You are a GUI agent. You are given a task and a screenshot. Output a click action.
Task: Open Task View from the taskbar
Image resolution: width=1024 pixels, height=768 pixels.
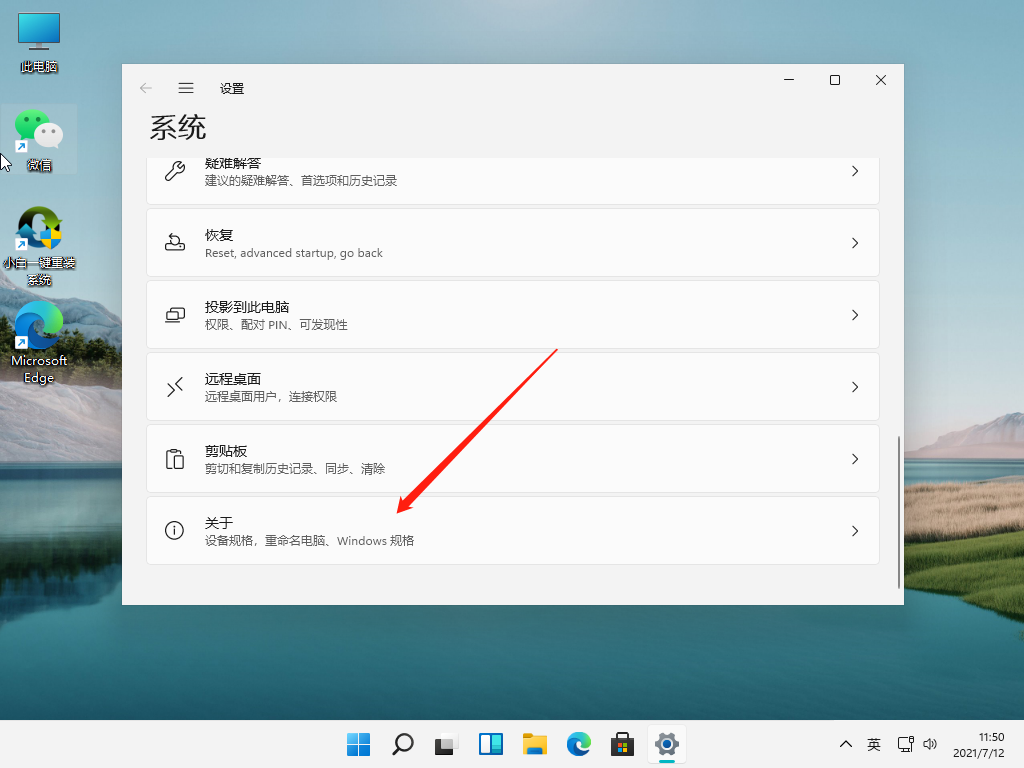[447, 744]
